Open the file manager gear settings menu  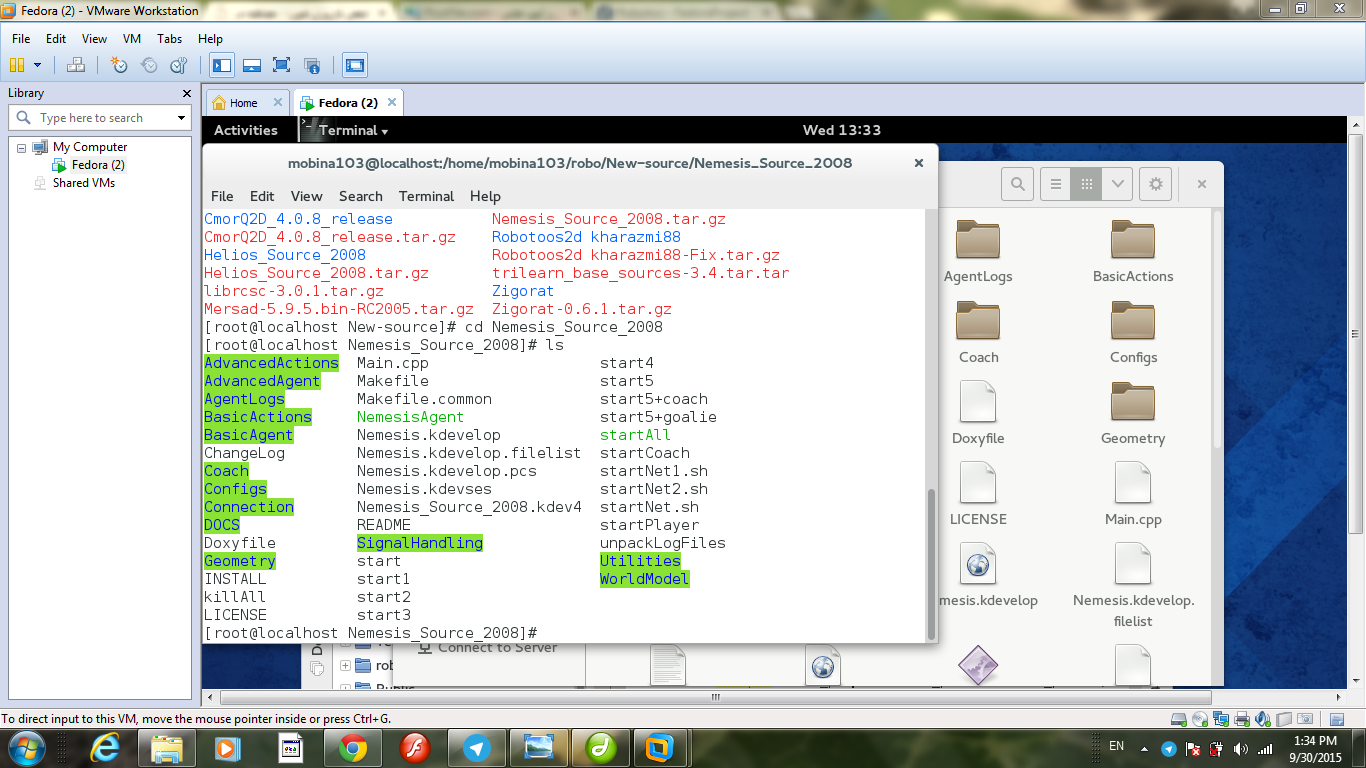tap(1156, 184)
